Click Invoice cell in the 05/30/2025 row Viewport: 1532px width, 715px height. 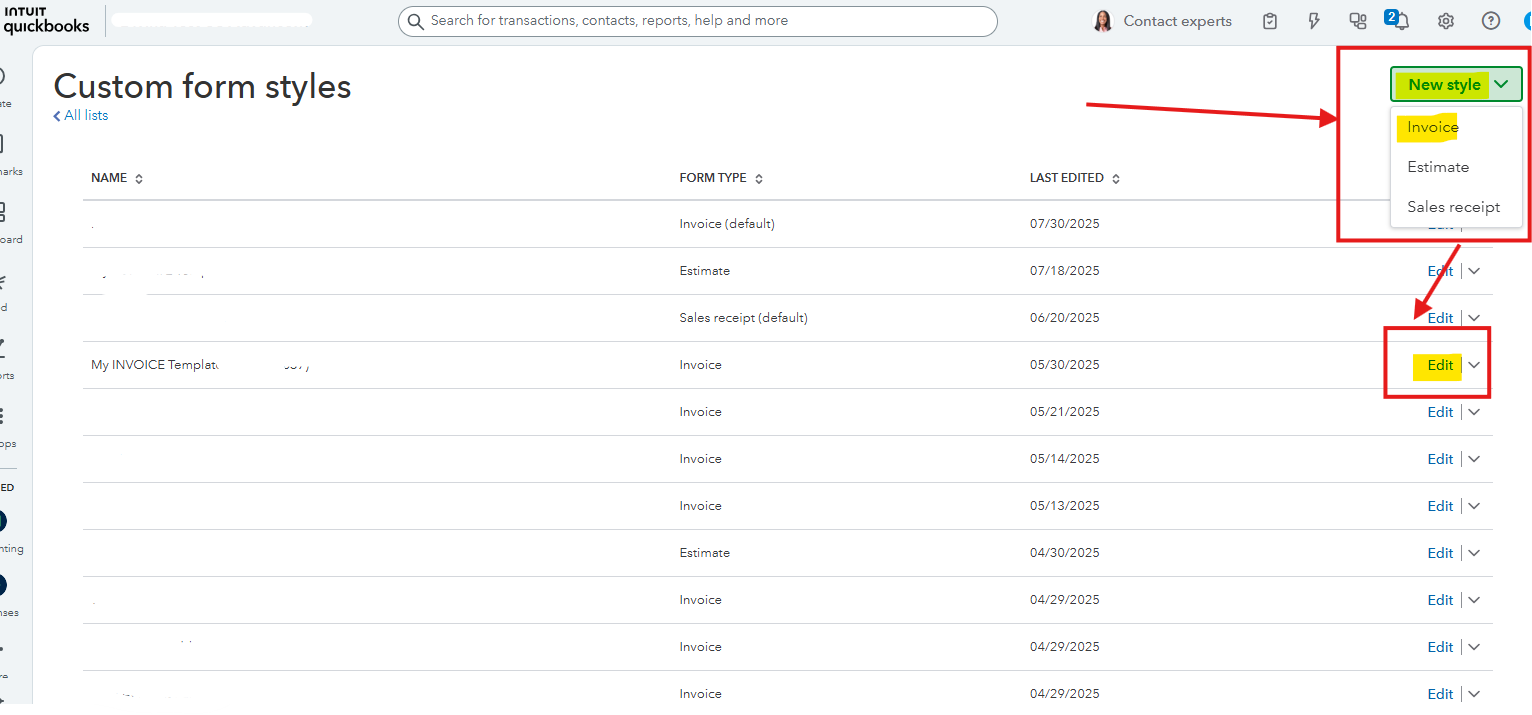[700, 365]
